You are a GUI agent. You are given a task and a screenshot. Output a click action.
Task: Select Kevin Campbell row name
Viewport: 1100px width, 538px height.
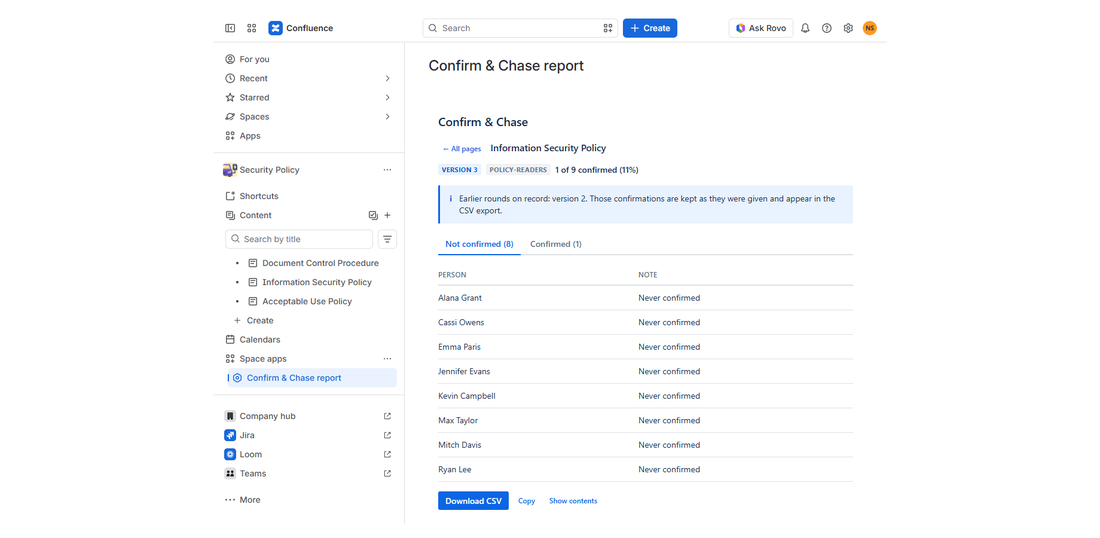(x=467, y=396)
